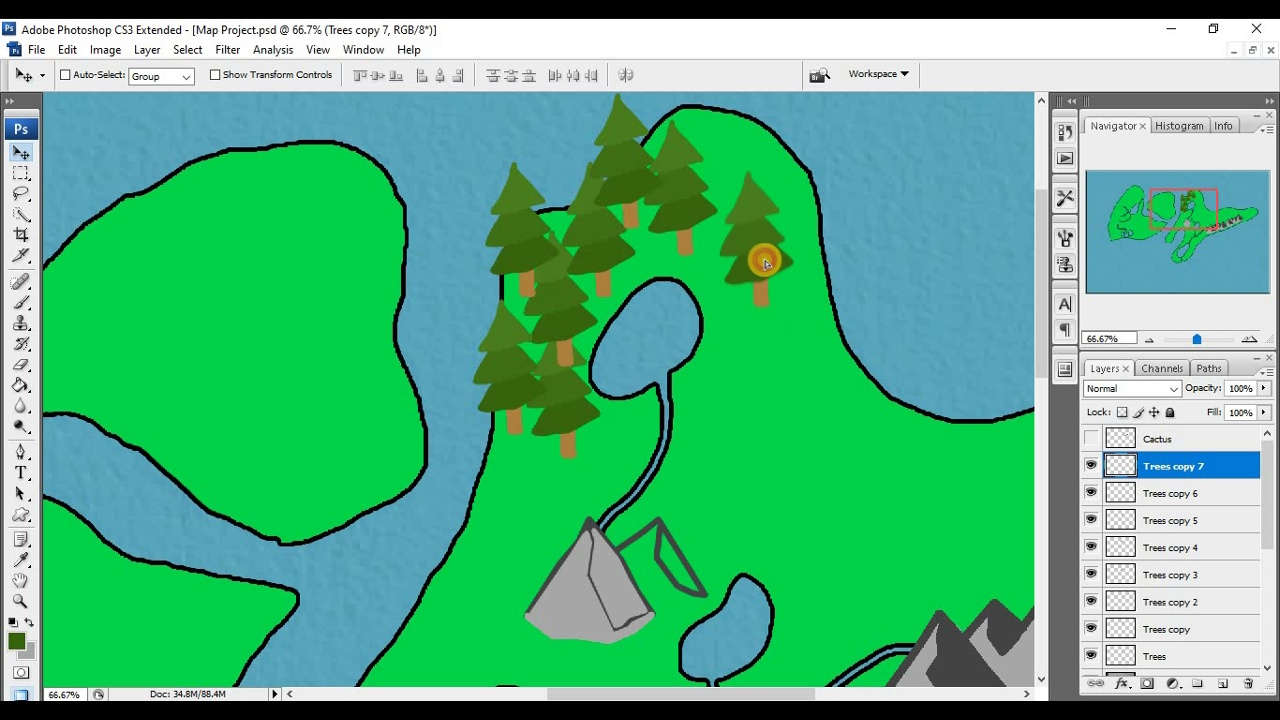
Task: Select the Zoom tool
Action: click(21, 601)
